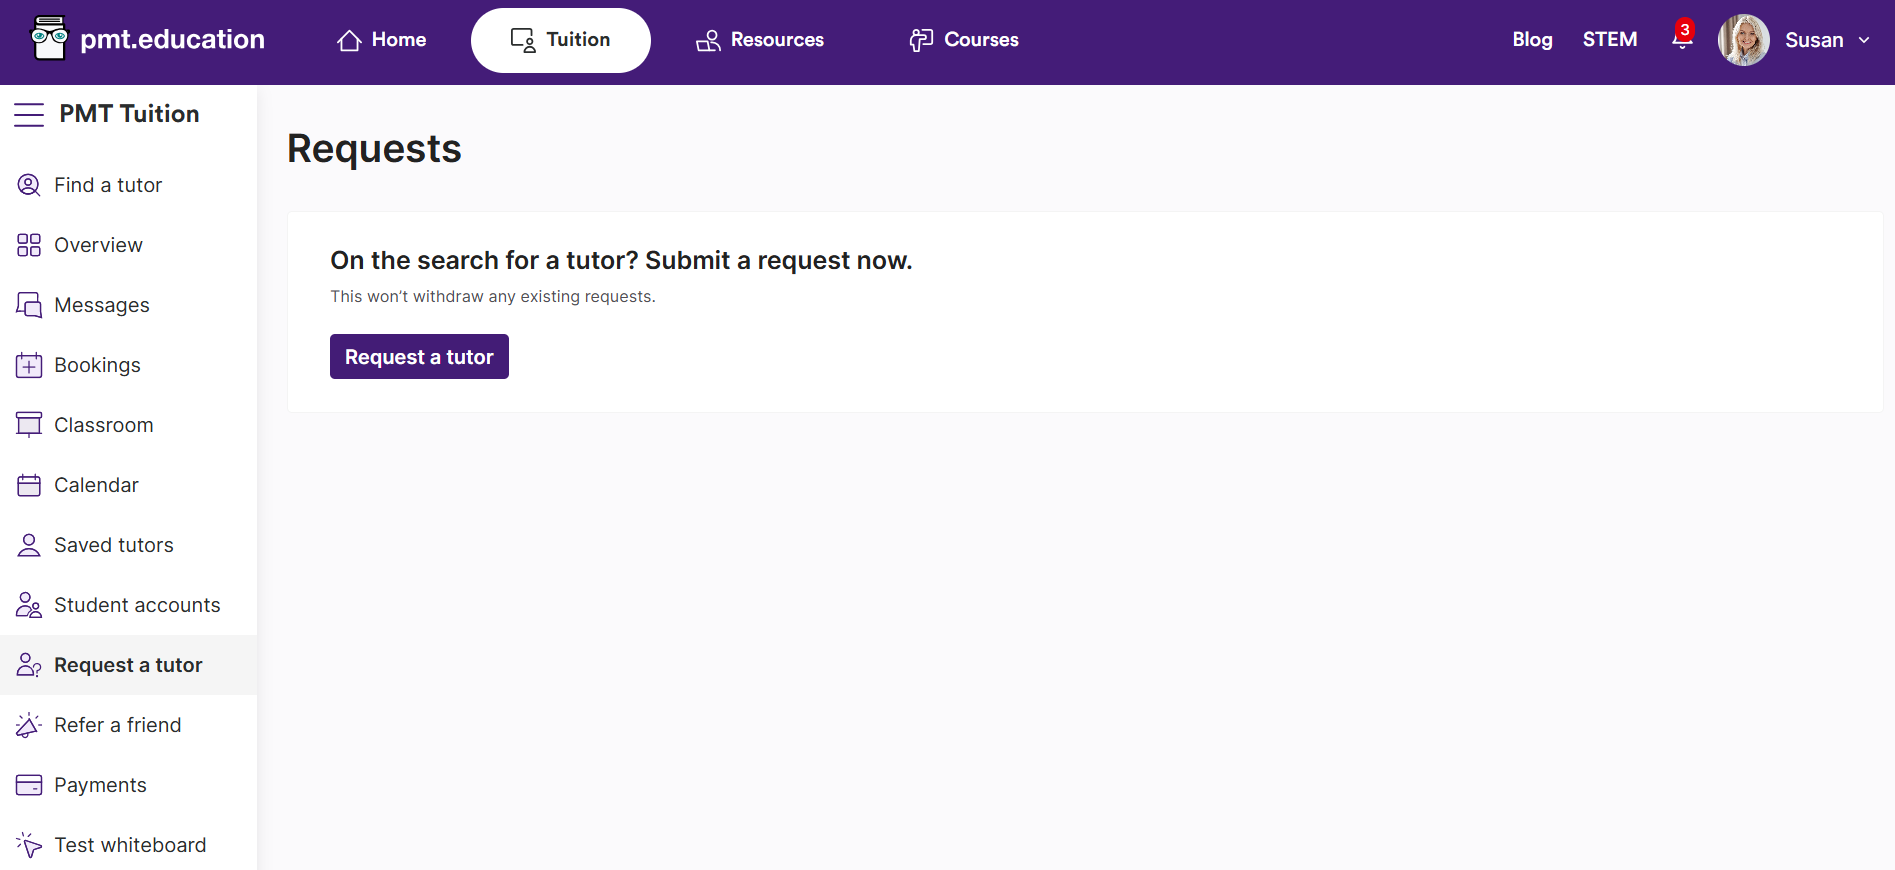This screenshot has width=1895, height=870.
Task: Collapse the PMT Tuition sidebar menu
Action: (29, 114)
